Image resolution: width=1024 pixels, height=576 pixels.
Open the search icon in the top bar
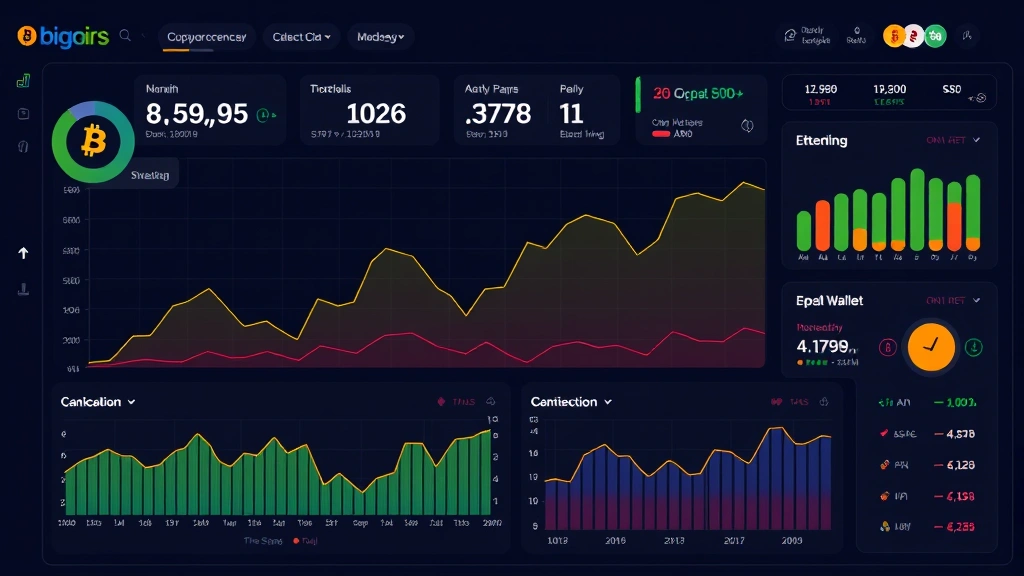tap(125, 36)
